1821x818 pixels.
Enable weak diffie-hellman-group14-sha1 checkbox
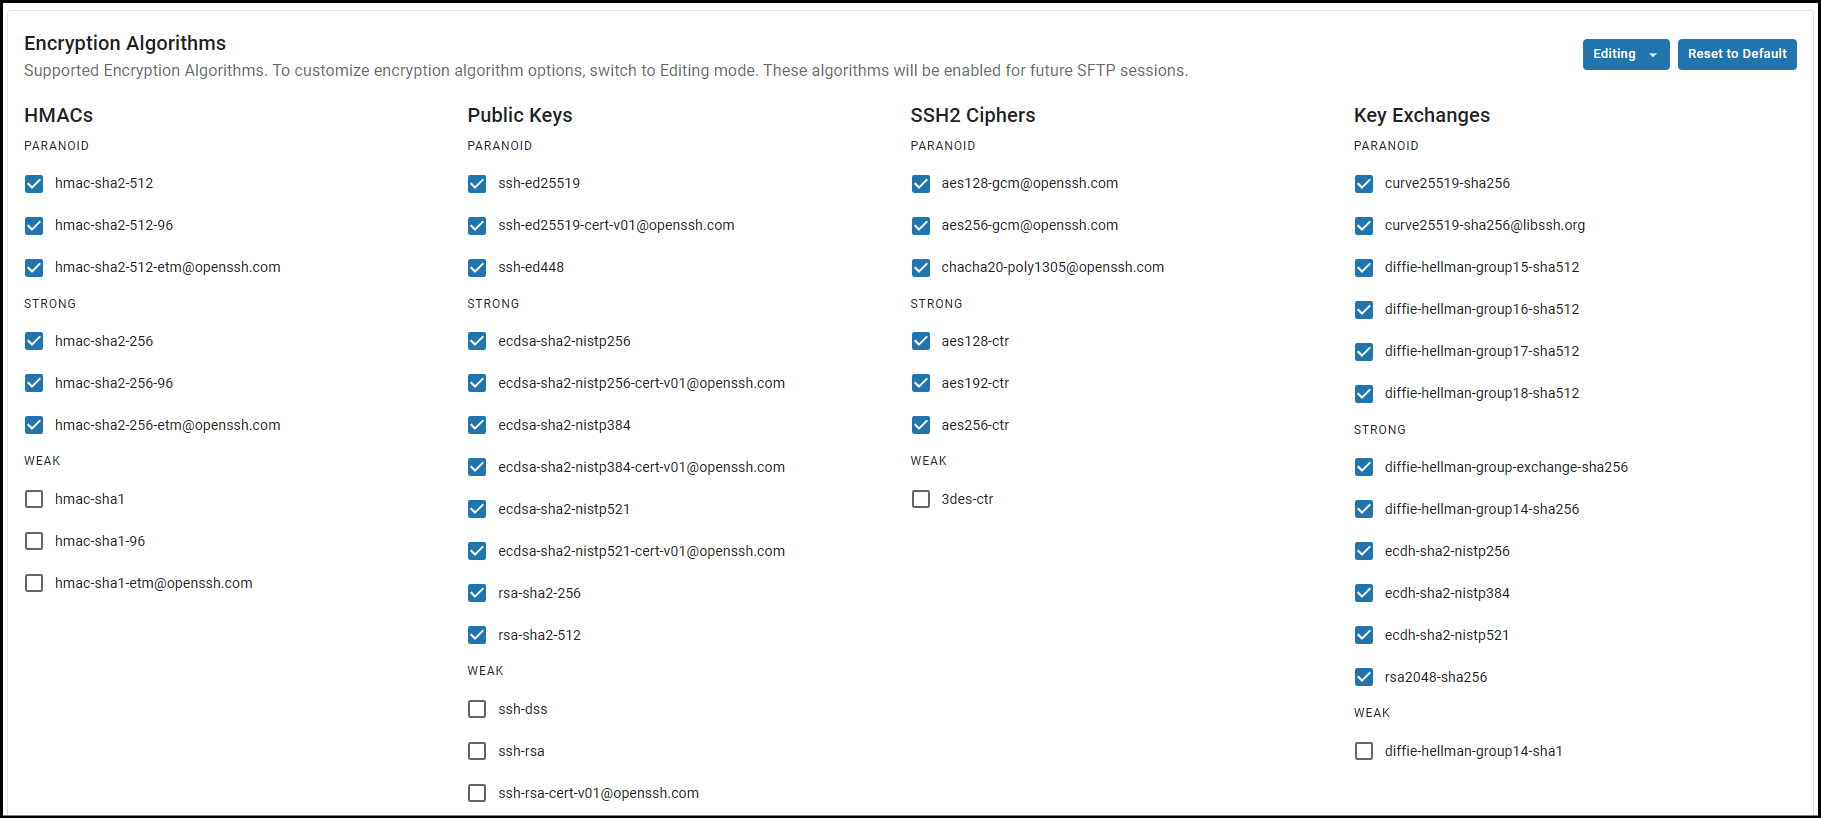(x=1364, y=751)
